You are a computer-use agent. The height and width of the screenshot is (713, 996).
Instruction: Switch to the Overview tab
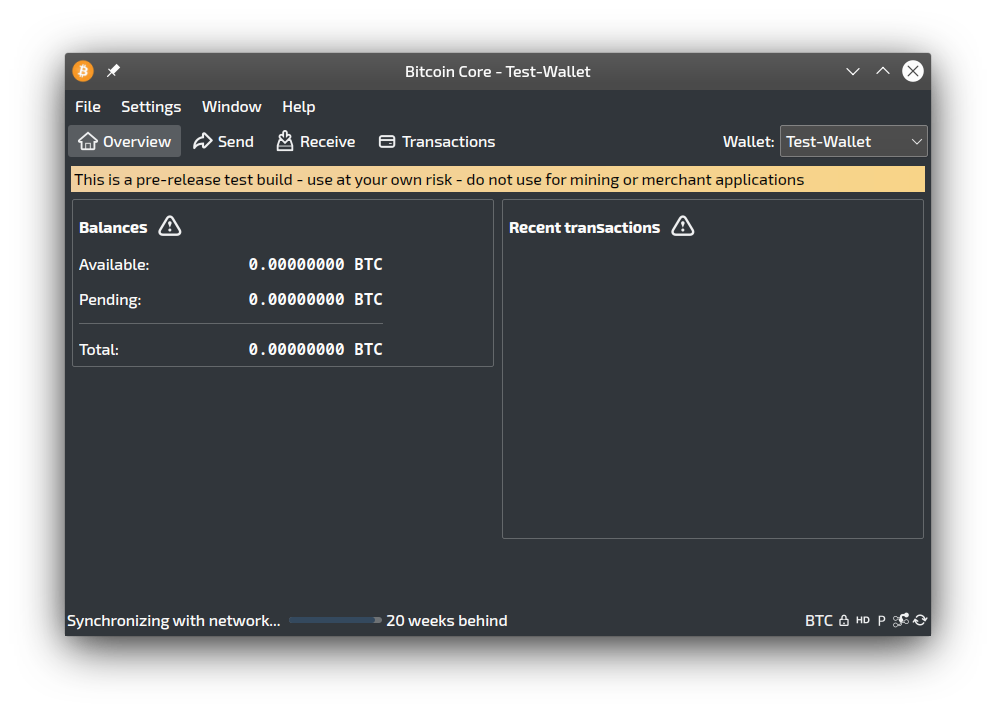[124, 141]
